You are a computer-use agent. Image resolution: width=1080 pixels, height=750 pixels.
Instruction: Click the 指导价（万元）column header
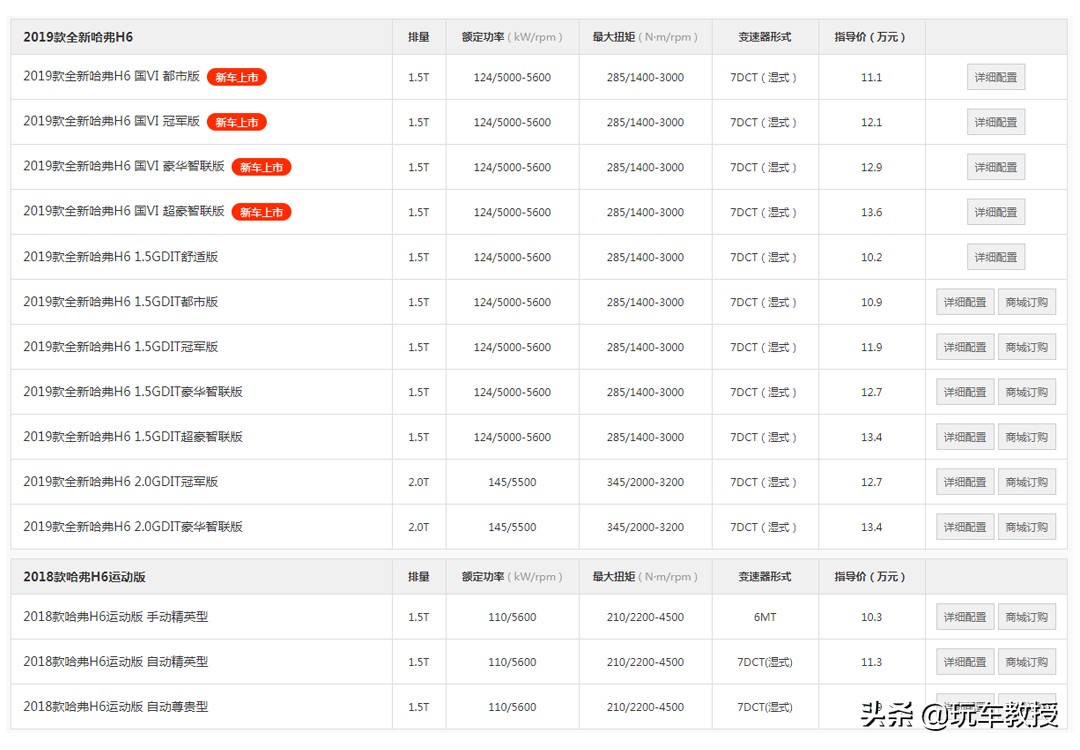[869, 36]
